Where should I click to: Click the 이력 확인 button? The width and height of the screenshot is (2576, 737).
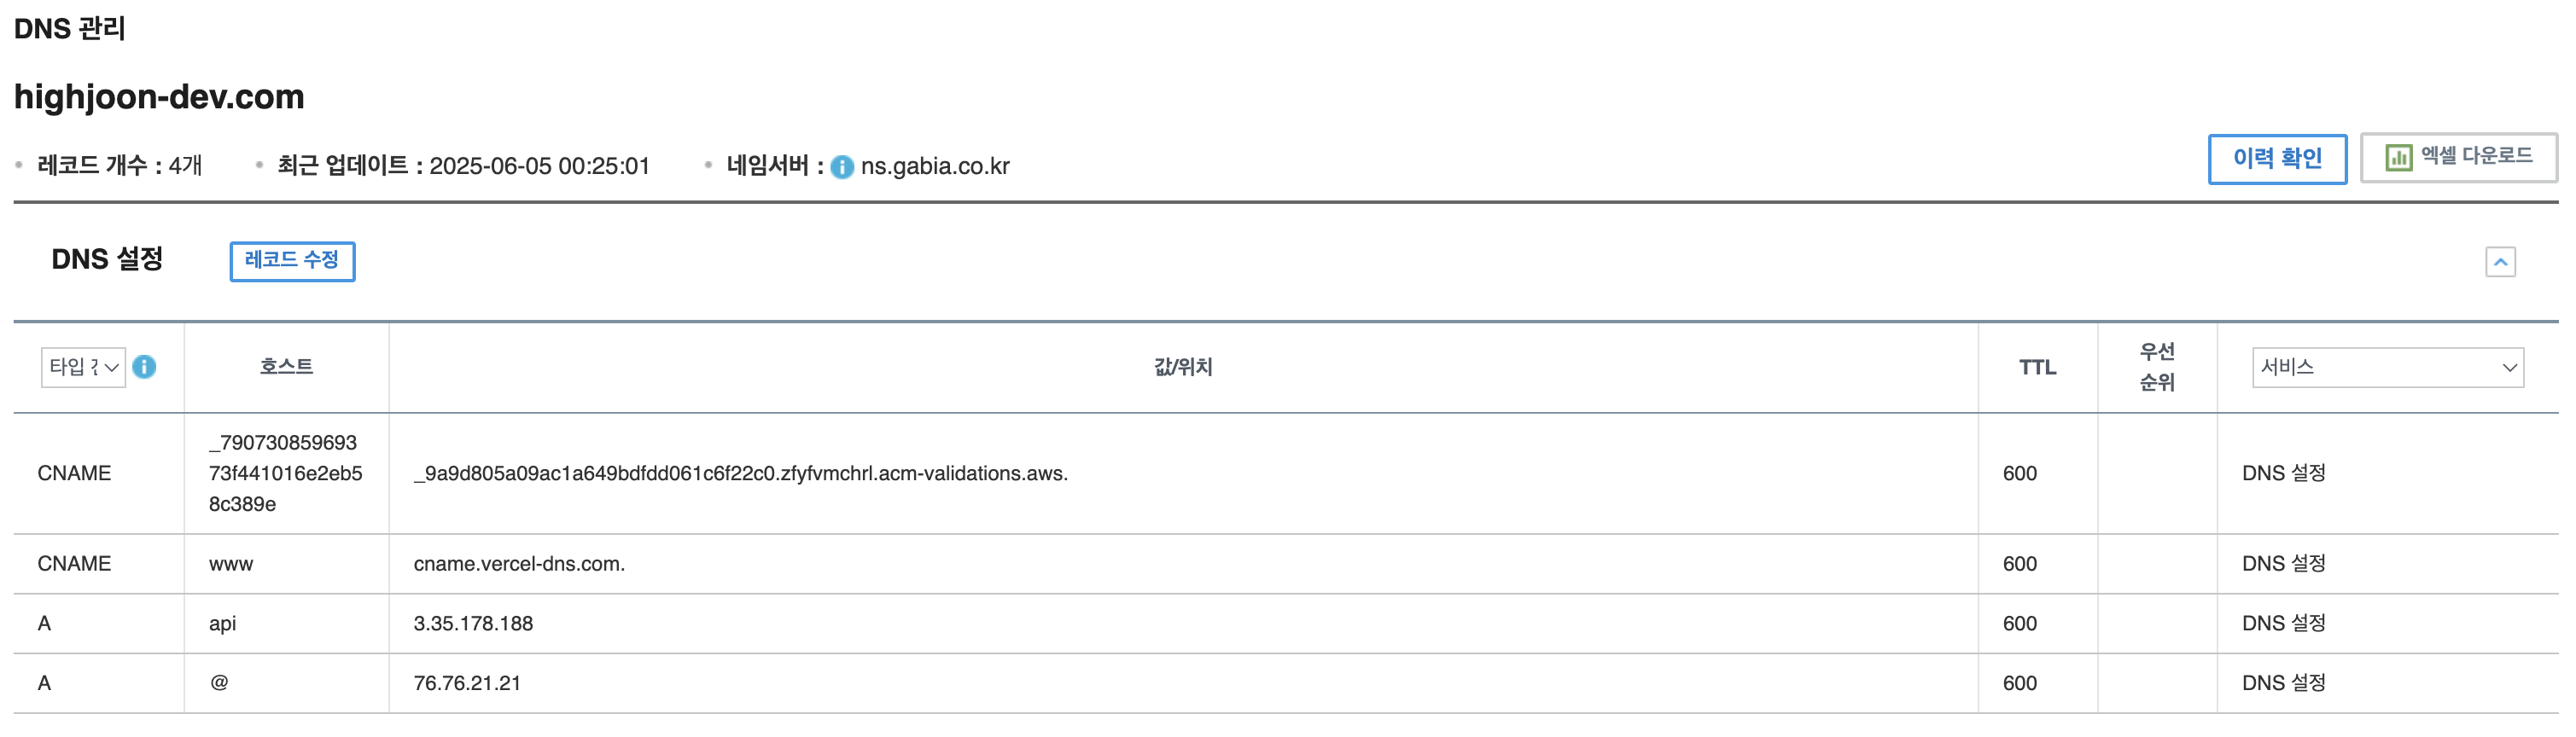(2276, 159)
